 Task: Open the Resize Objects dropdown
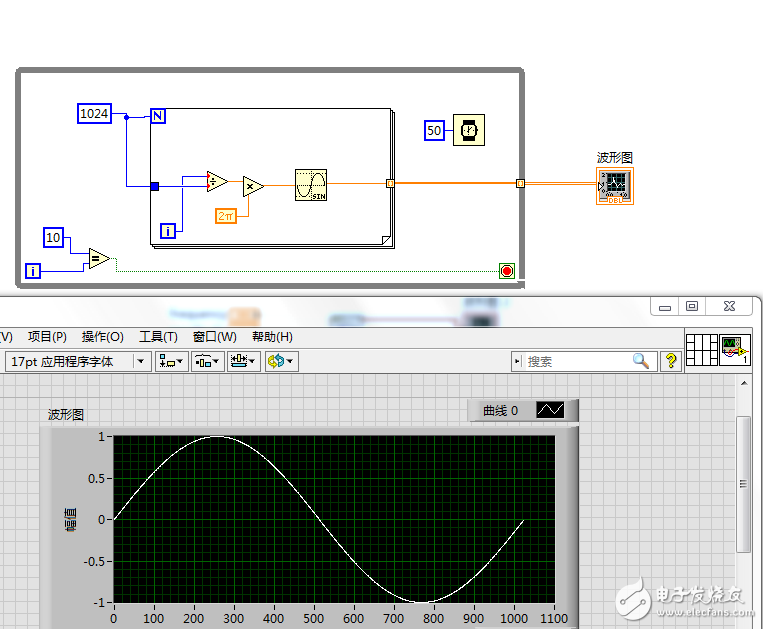pyautogui.click(x=244, y=361)
